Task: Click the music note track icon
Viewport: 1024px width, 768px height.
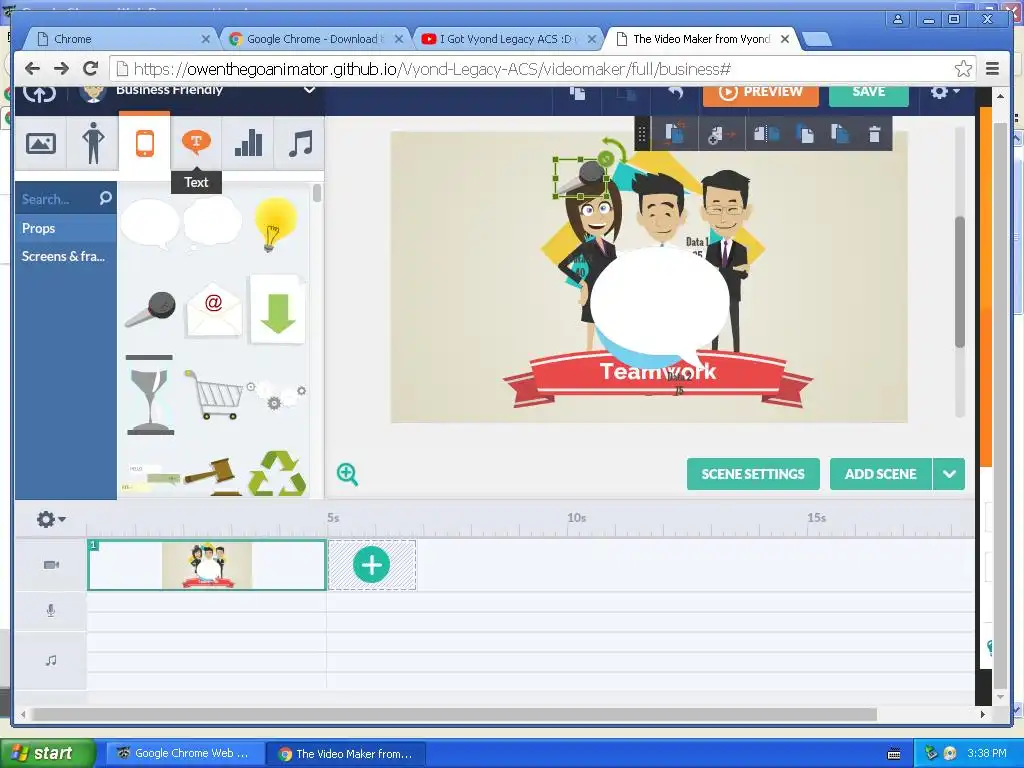Action: point(51,660)
